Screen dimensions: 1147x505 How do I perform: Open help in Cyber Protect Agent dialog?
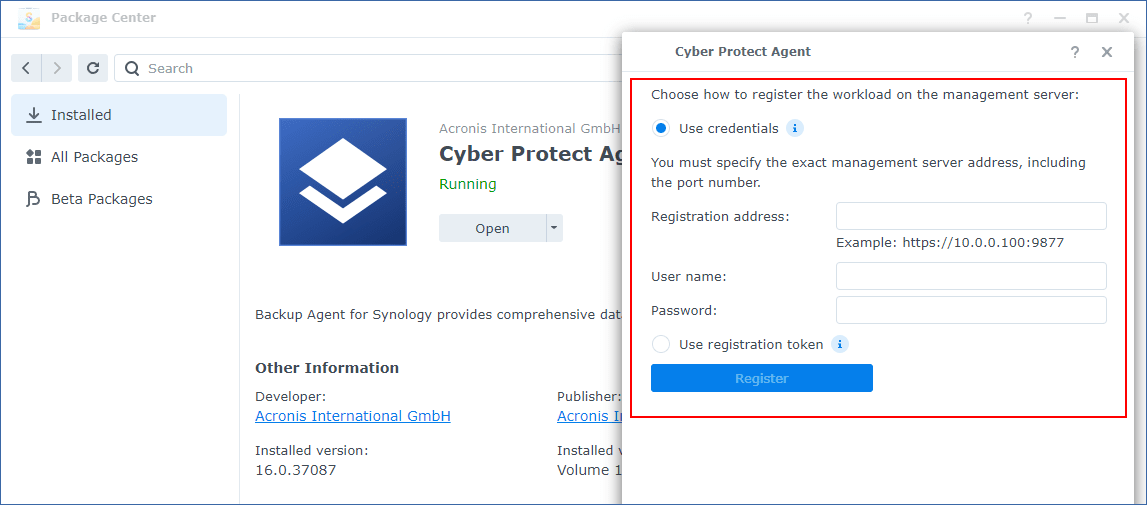point(1075,52)
